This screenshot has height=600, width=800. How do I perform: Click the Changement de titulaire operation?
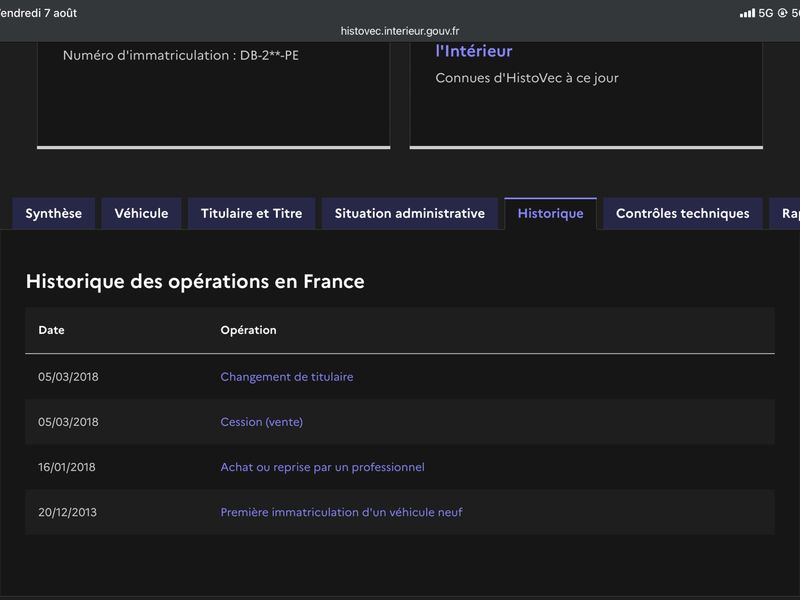coord(287,377)
